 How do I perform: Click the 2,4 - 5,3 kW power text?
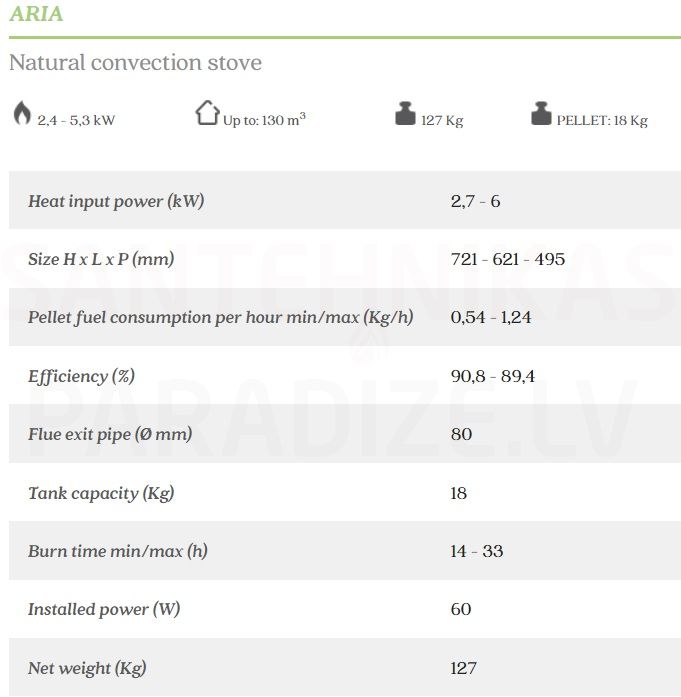pyautogui.click(x=76, y=120)
